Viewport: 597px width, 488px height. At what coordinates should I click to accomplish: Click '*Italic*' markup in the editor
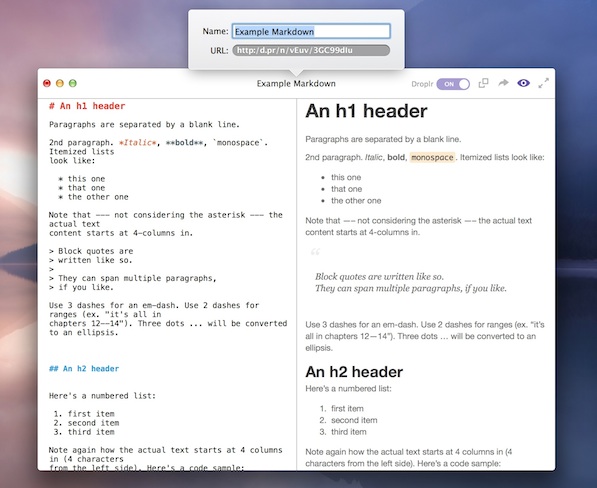pos(138,143)
